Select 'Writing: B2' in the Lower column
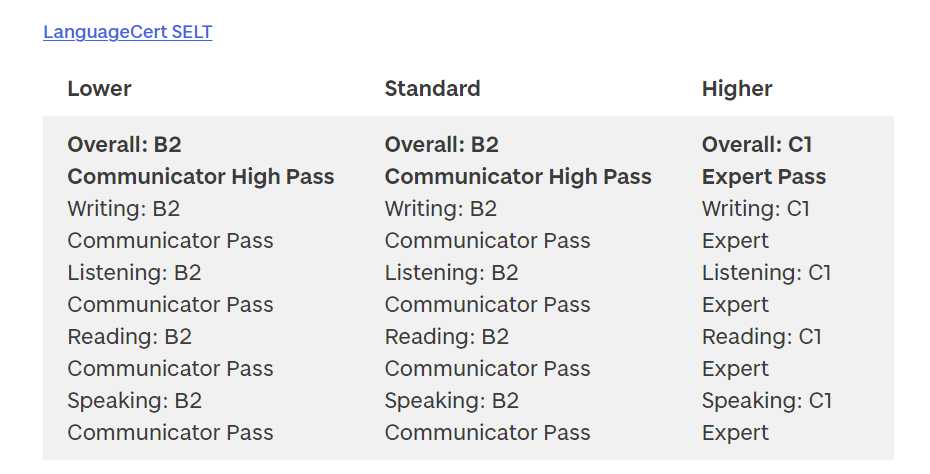 pyautogui.click(x=123, y=209)
